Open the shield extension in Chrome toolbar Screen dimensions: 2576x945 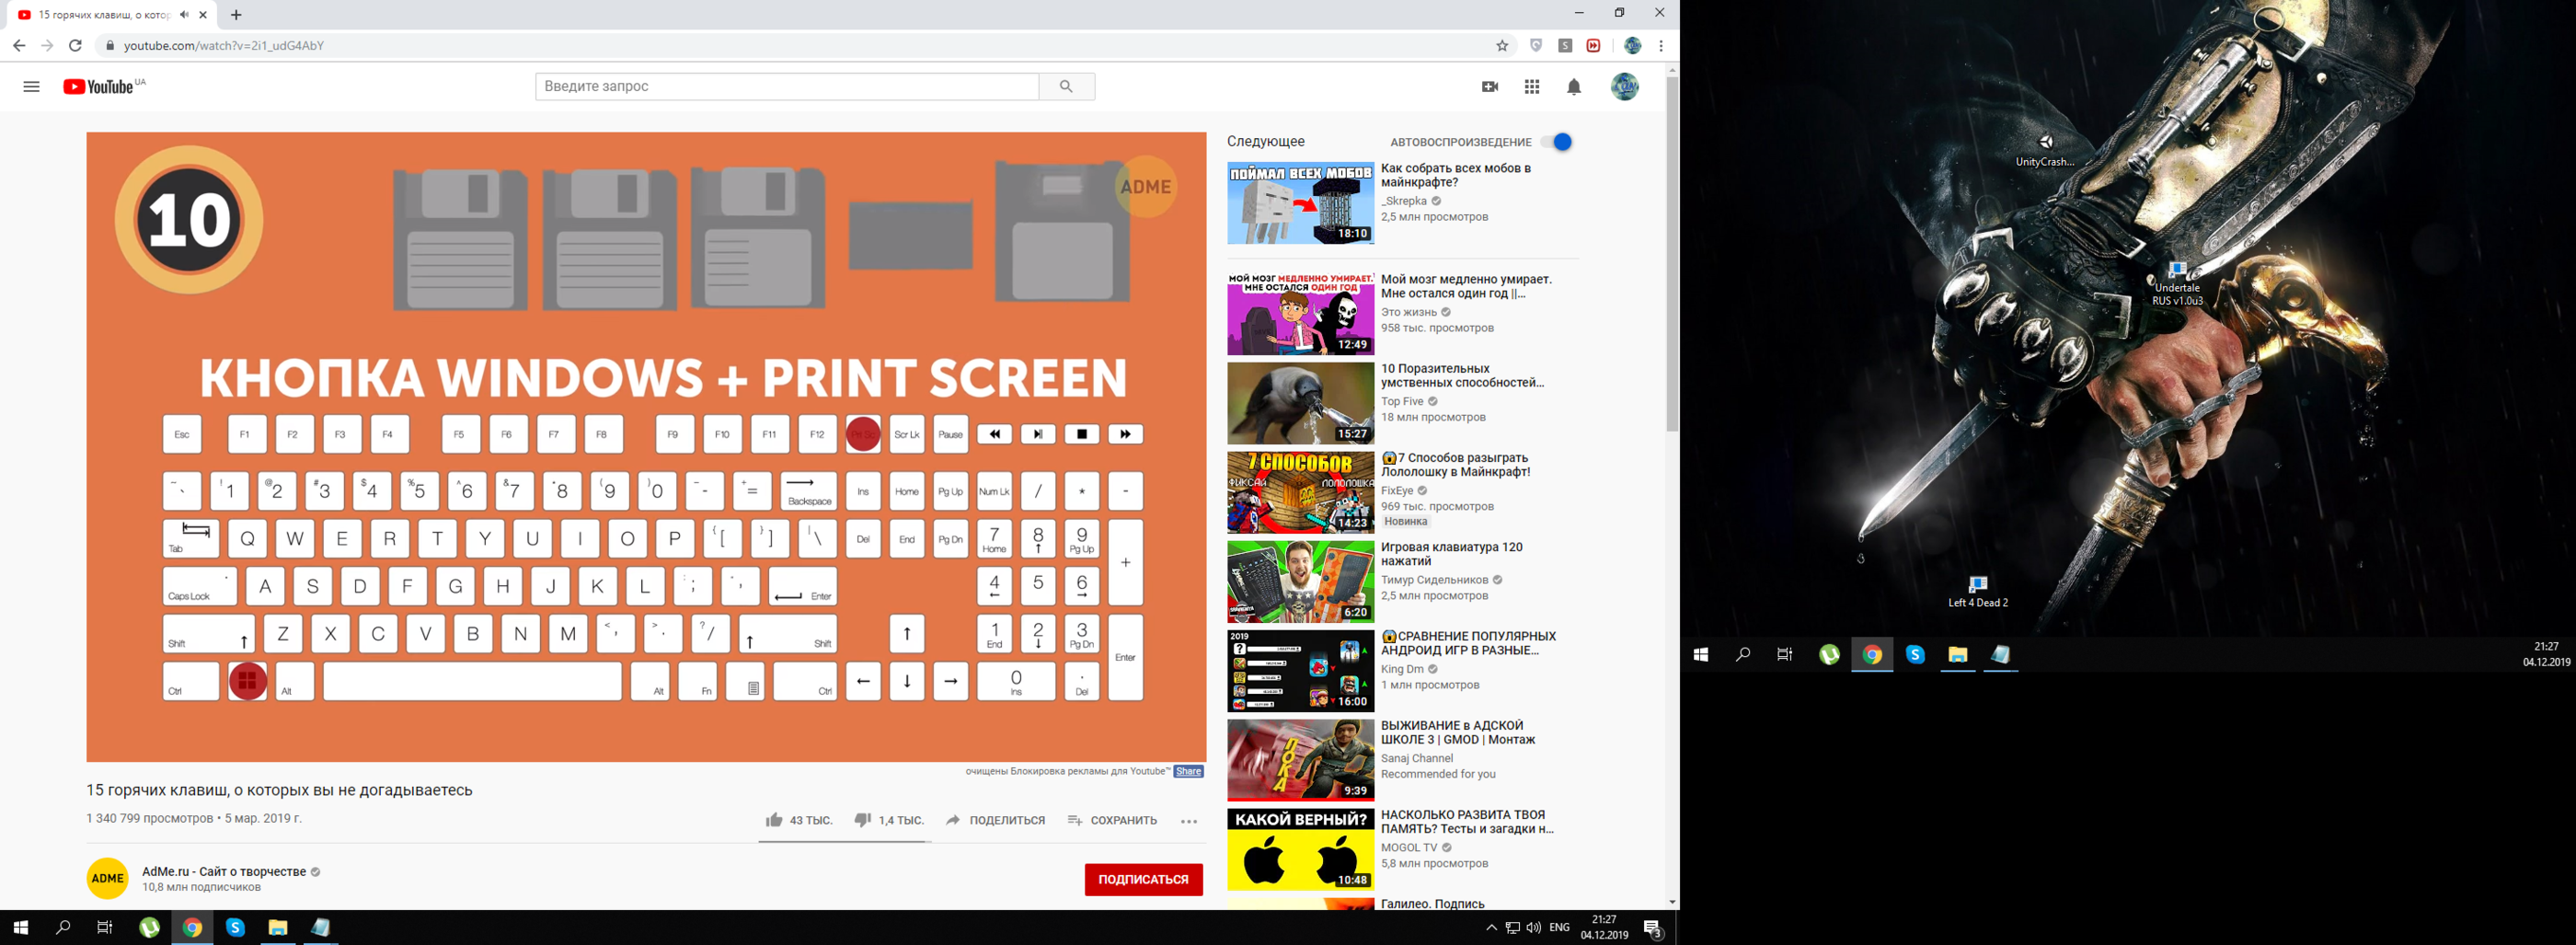click(x=1536, y=46)
